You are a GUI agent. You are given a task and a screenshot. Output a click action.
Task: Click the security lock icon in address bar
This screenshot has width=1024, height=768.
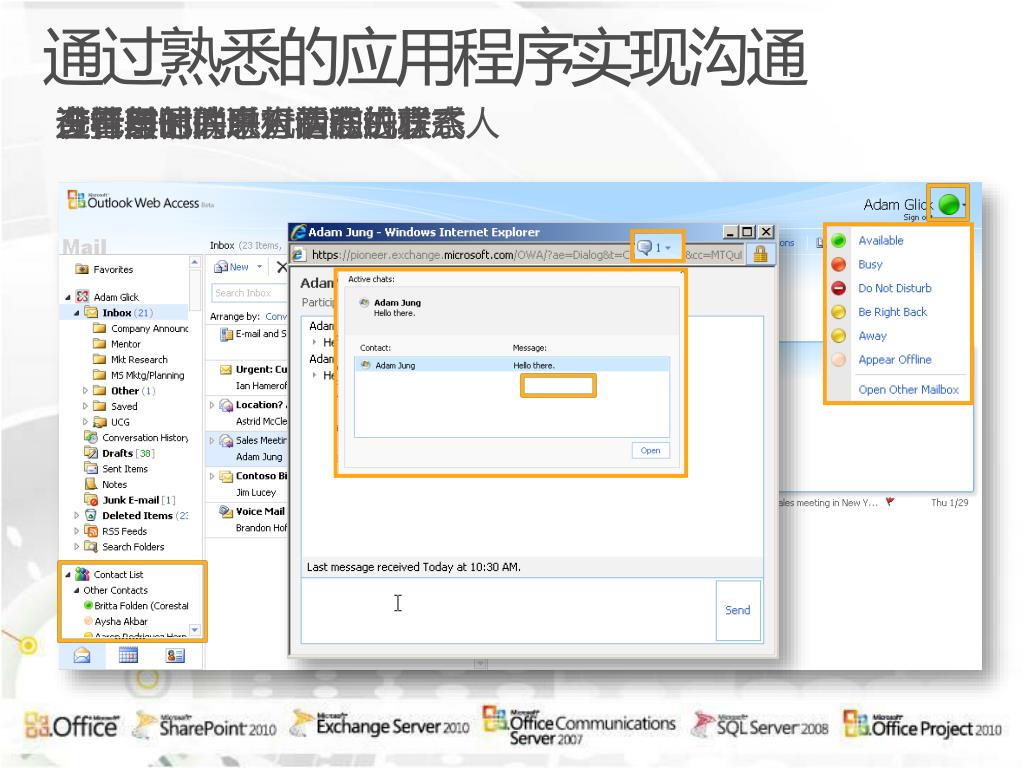[760, 254]
